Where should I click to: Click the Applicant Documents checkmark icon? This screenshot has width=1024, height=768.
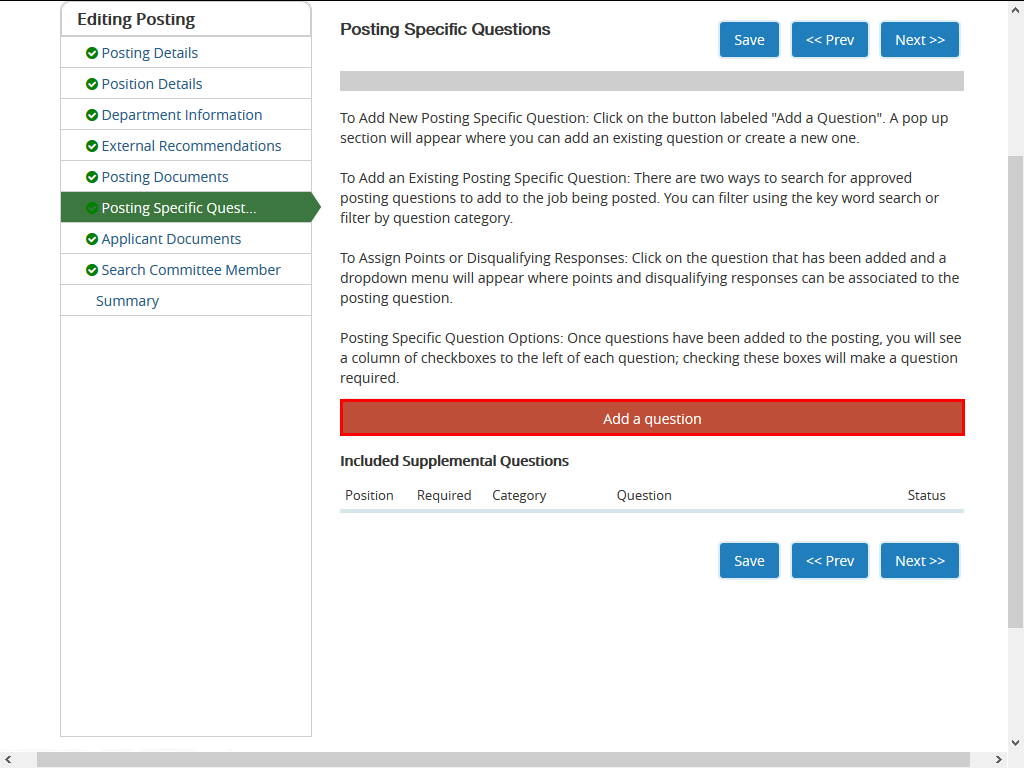(x=92, y=239)
